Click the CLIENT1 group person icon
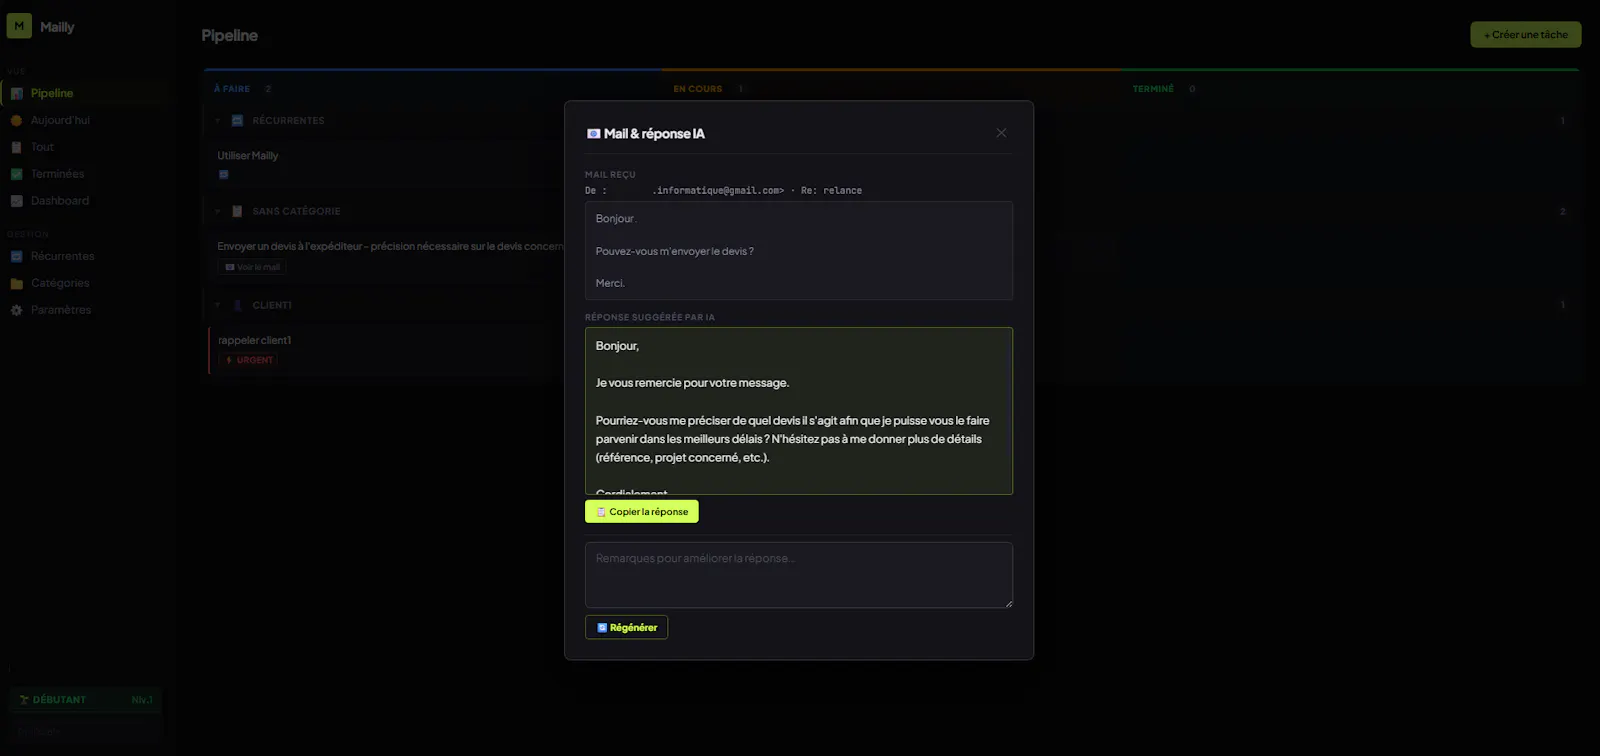This screenshot has height=756, width=1600. click(x=237, y=305)
